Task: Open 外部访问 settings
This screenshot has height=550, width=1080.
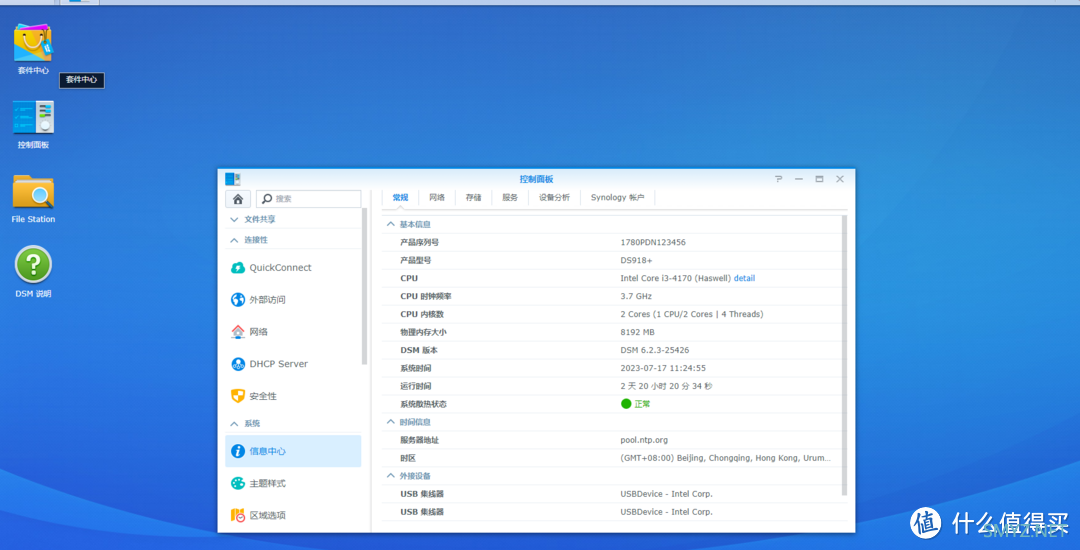Action: (293, 299)
